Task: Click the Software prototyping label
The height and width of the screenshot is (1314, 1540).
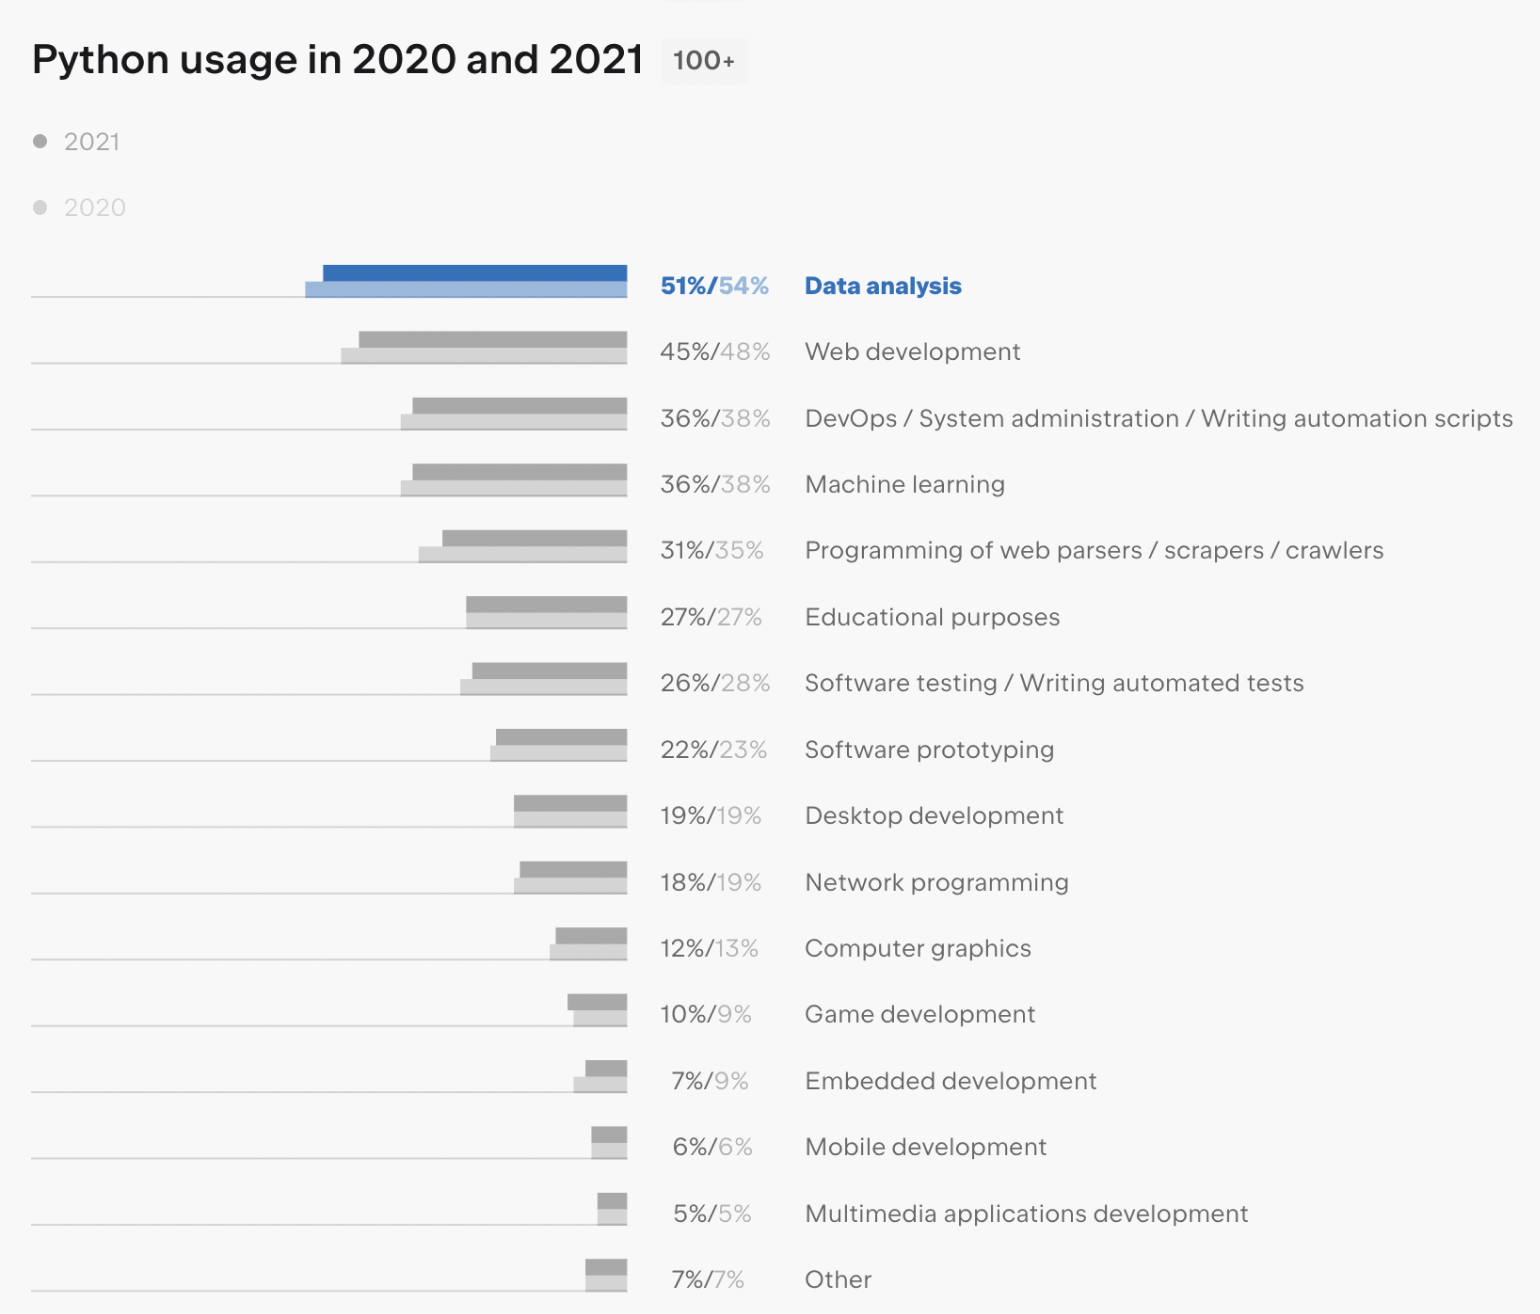Action: pyautogui.click(x=929, y=750)
